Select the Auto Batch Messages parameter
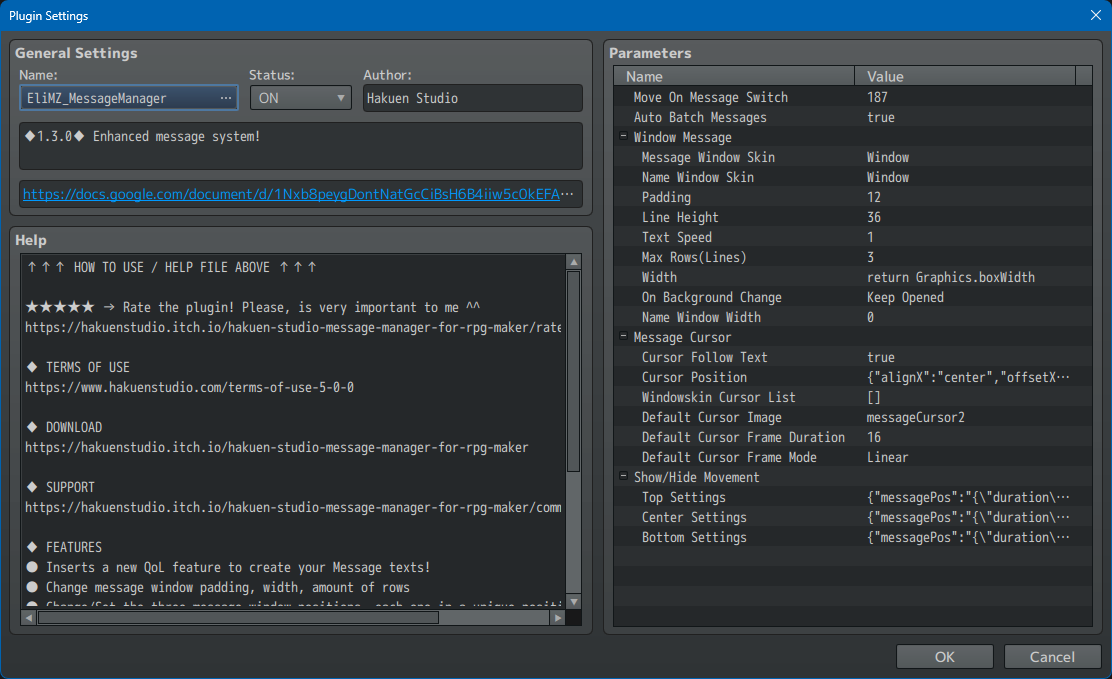 pos(853,117)
